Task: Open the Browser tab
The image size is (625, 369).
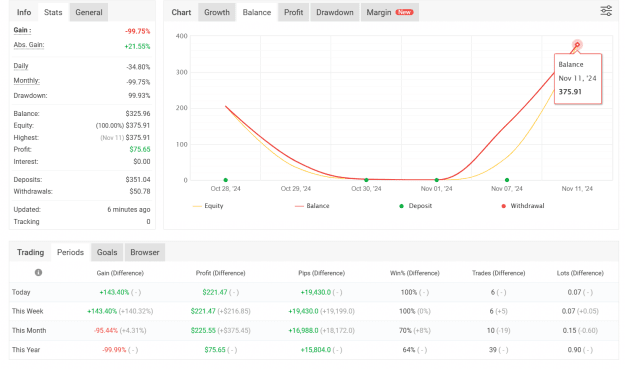Action: (145, 252)
